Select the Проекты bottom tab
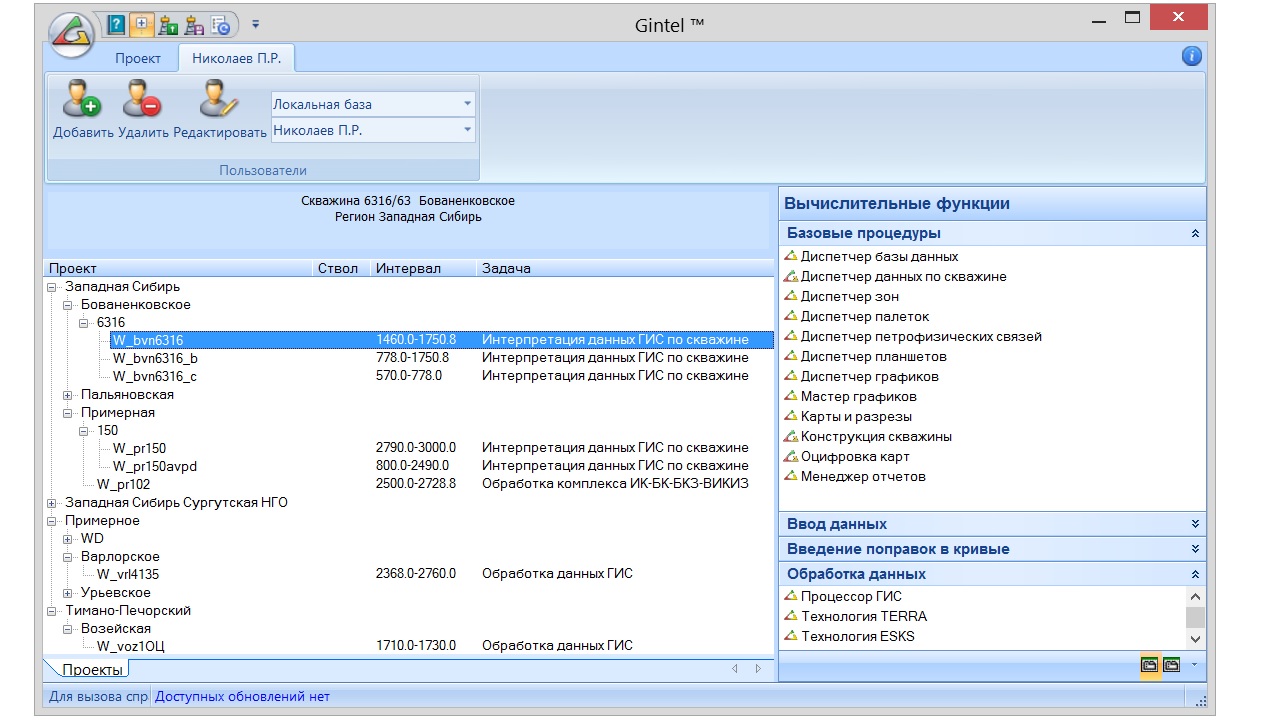 pyautogui.click(x=92, y=669)
